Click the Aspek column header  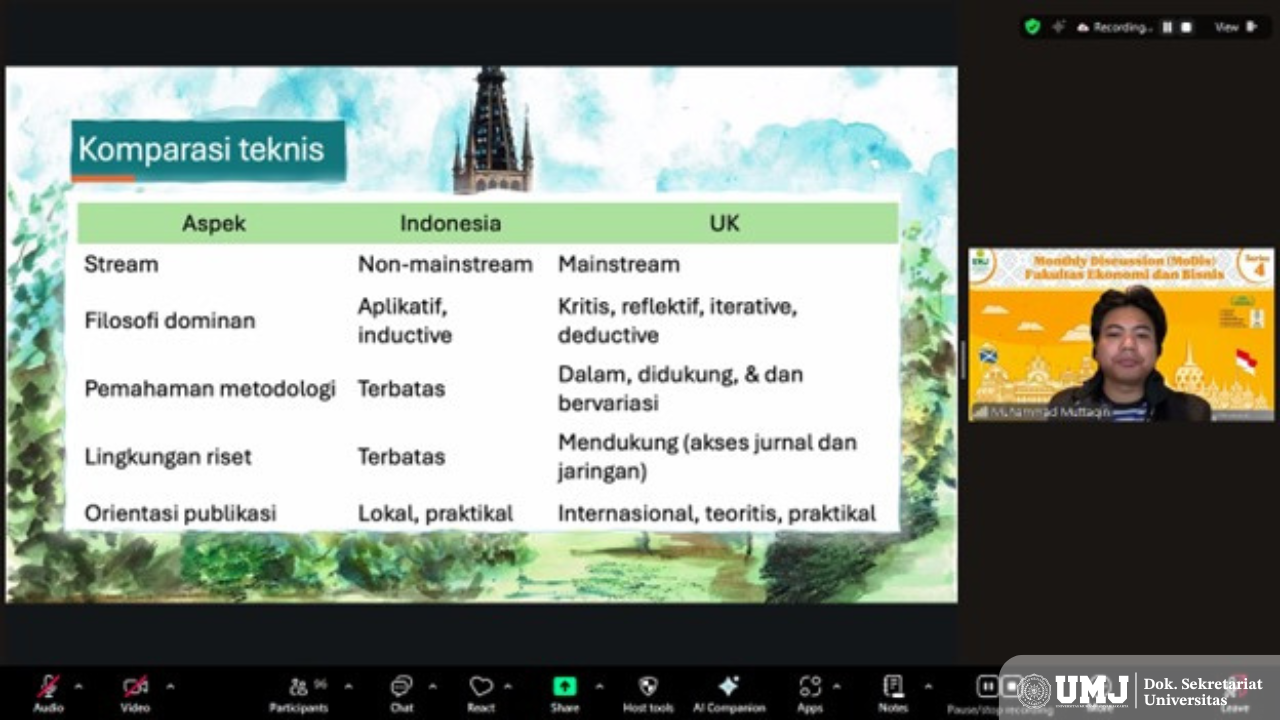[x=214, y=223]
